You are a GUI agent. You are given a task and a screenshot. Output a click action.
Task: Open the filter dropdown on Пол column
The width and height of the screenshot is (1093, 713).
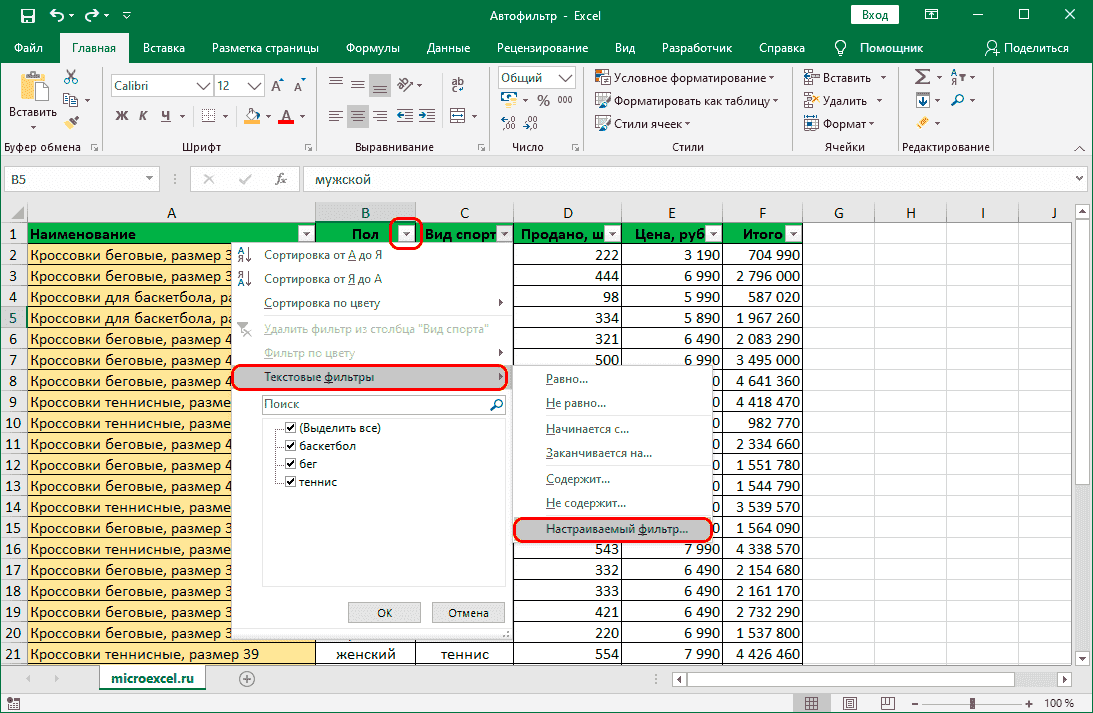406,233
